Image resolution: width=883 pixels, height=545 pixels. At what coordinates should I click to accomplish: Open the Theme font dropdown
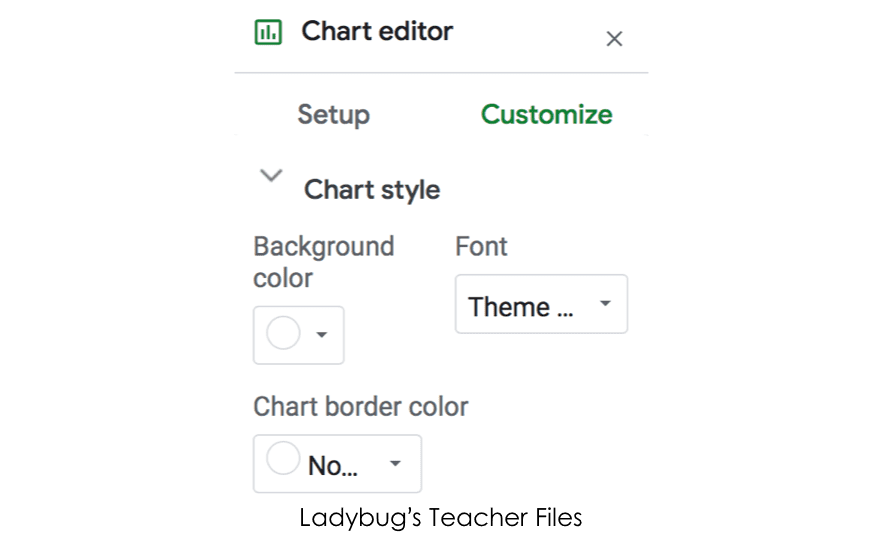[x=541, y=304]
